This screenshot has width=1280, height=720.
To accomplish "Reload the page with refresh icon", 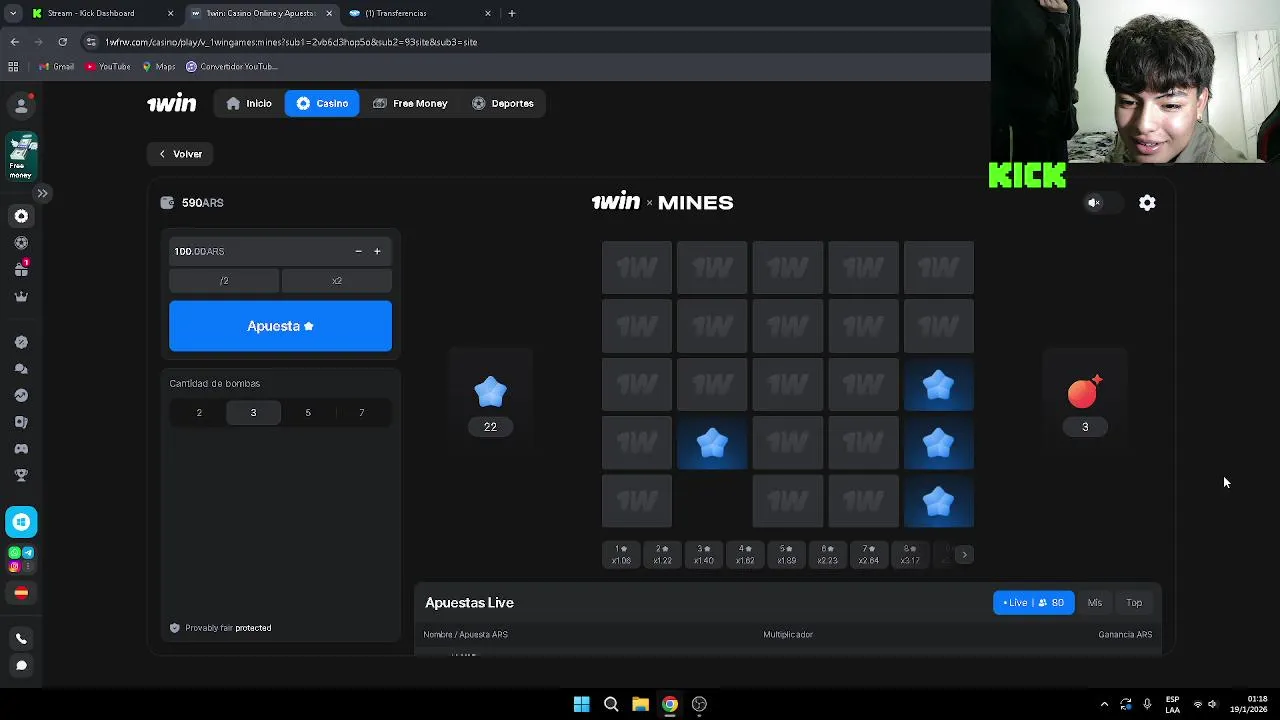I will pyautogui.click(x=62, y=42).
